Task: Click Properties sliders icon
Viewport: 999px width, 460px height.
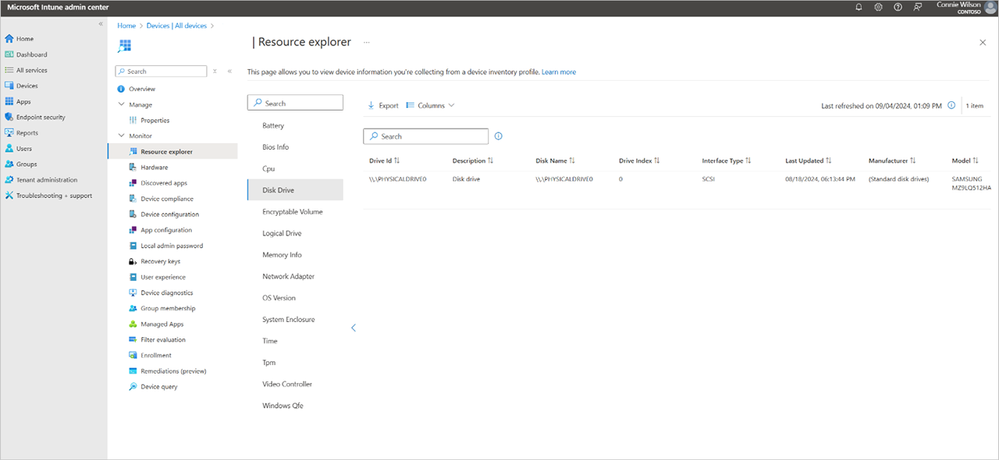Action: click(x=133, y=120)
